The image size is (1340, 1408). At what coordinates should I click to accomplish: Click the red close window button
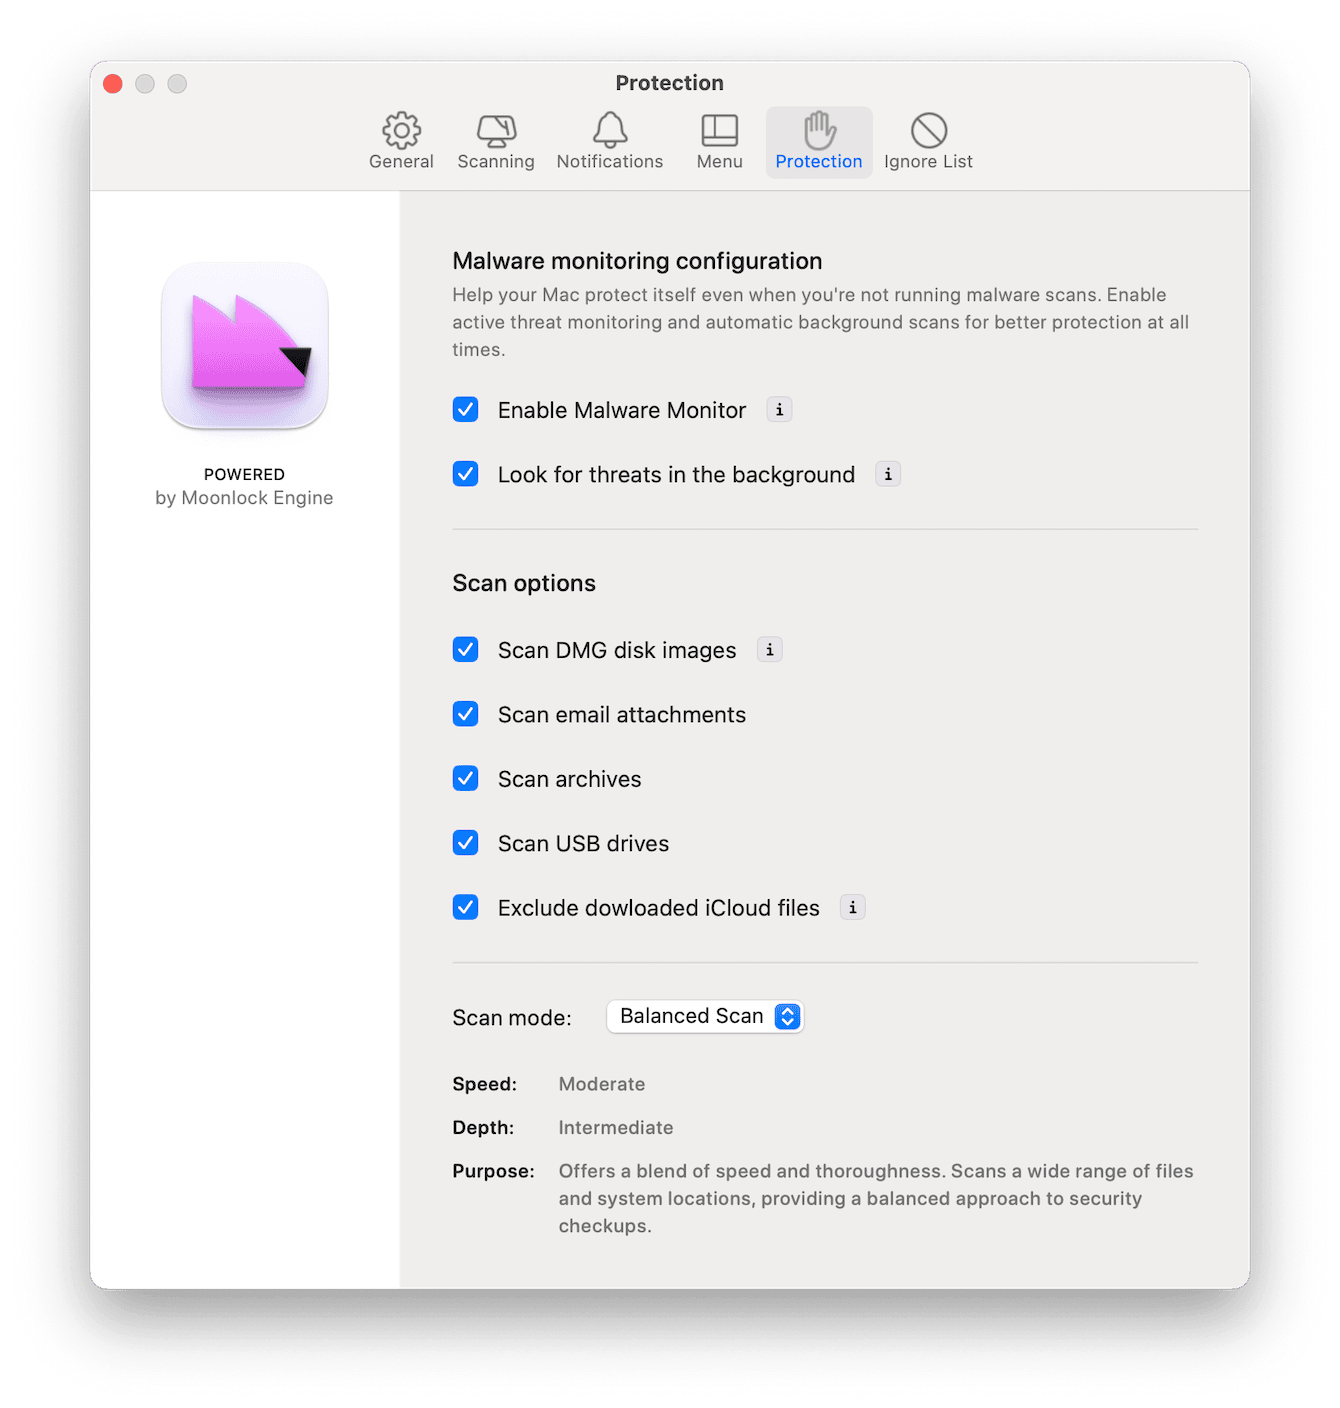[x=112, y=84]
